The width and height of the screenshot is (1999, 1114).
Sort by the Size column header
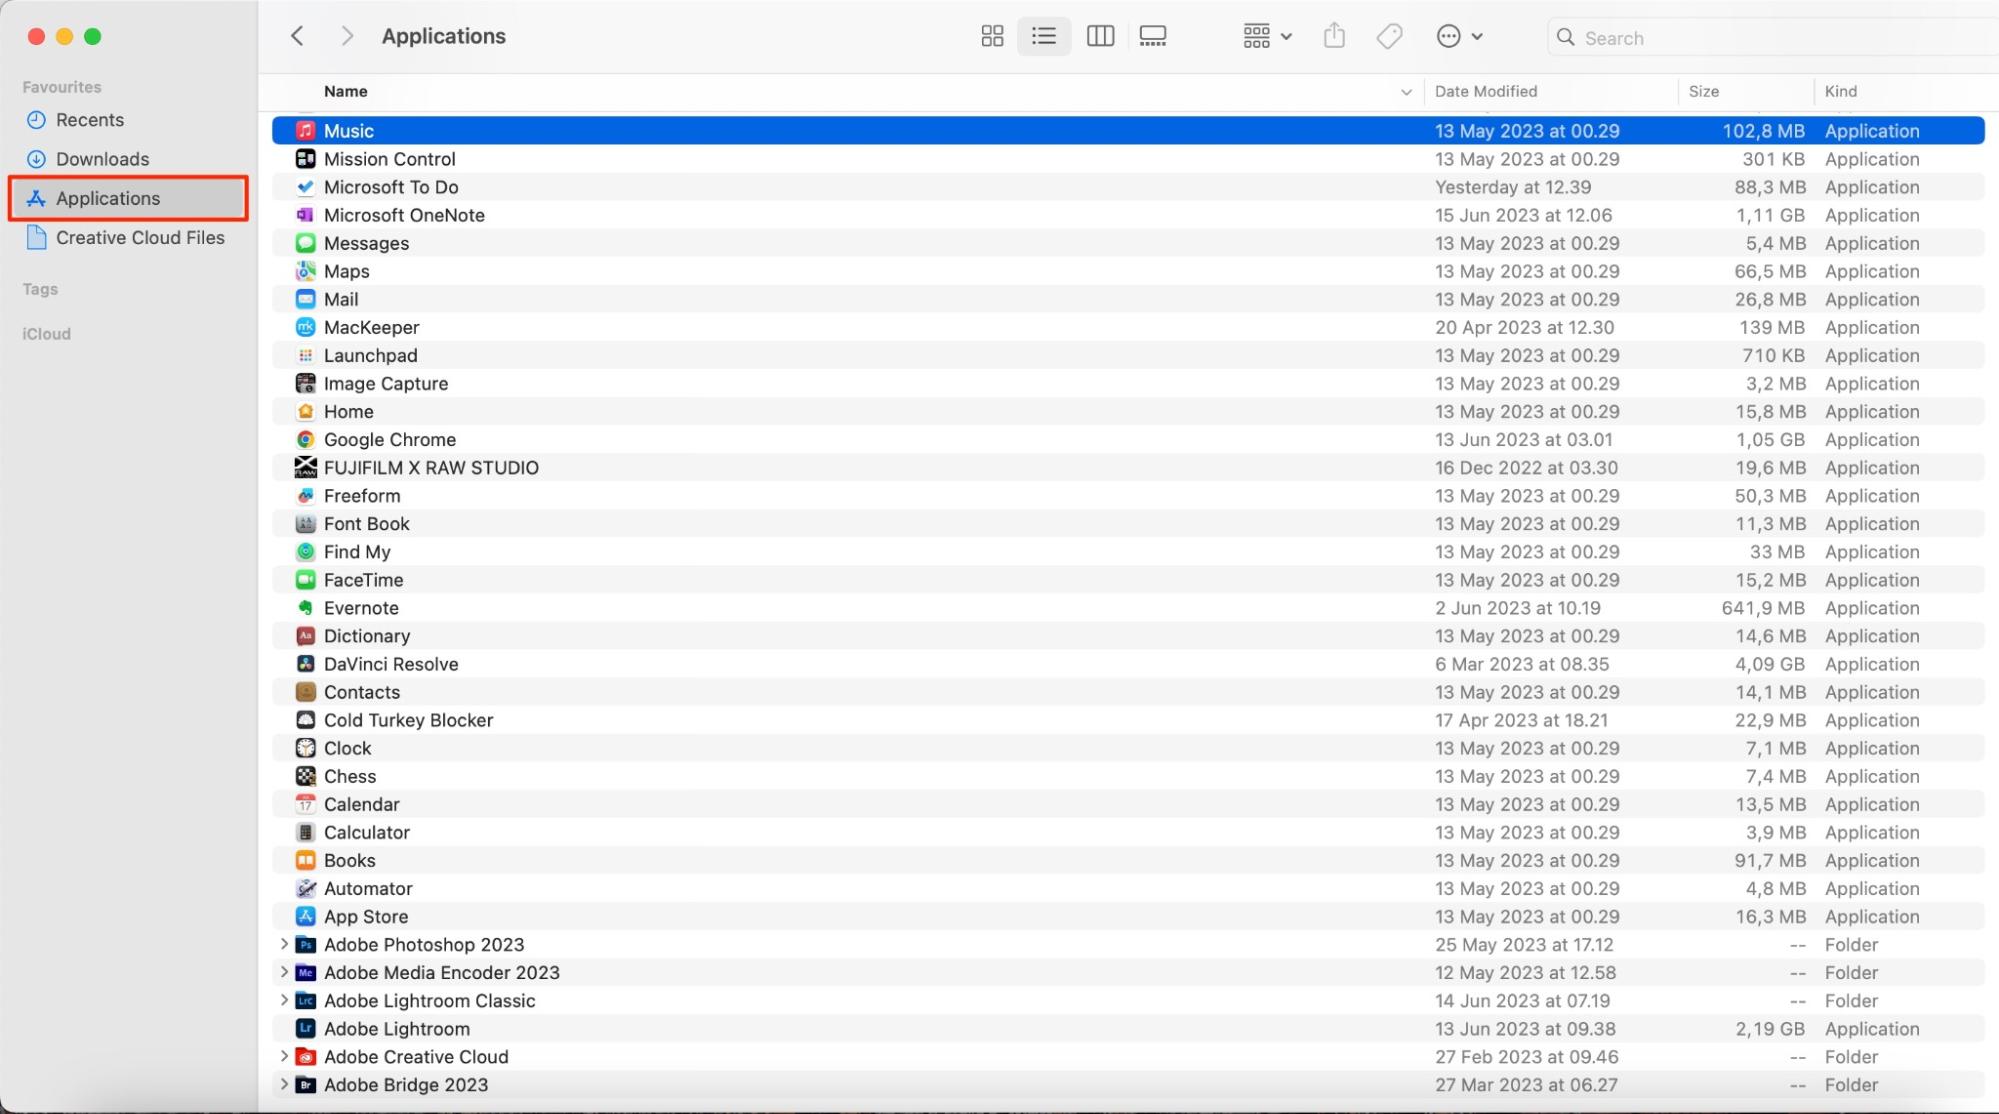[1704, 91]
